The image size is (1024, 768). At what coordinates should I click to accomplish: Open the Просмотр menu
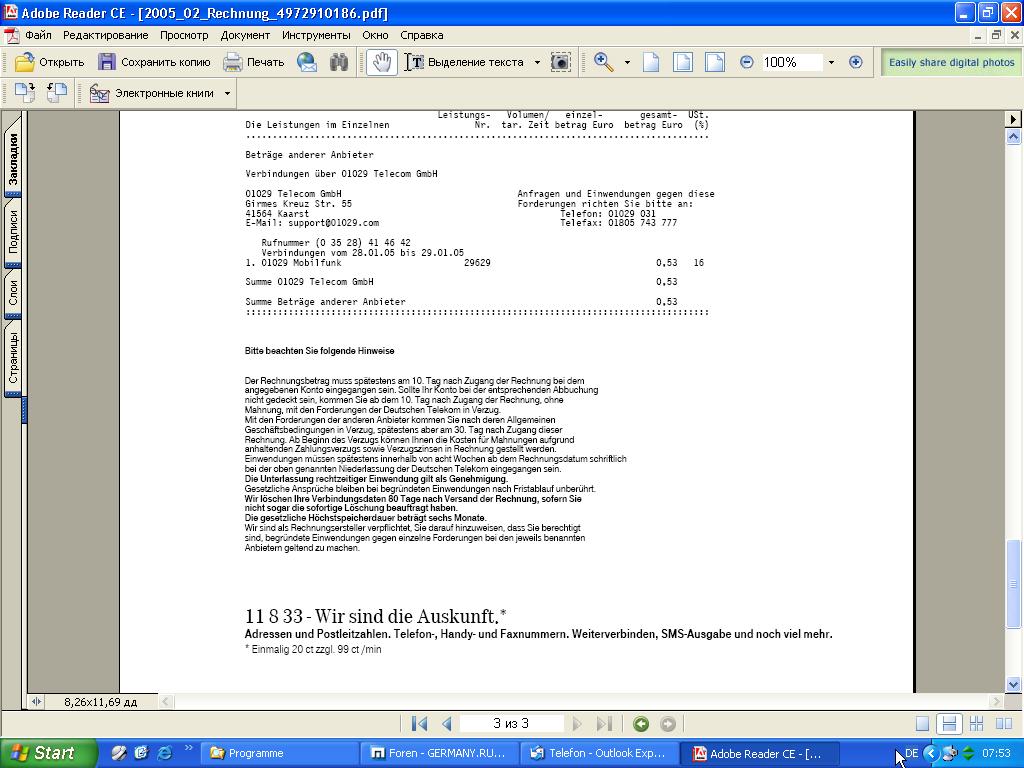click(x=184, y=35)
